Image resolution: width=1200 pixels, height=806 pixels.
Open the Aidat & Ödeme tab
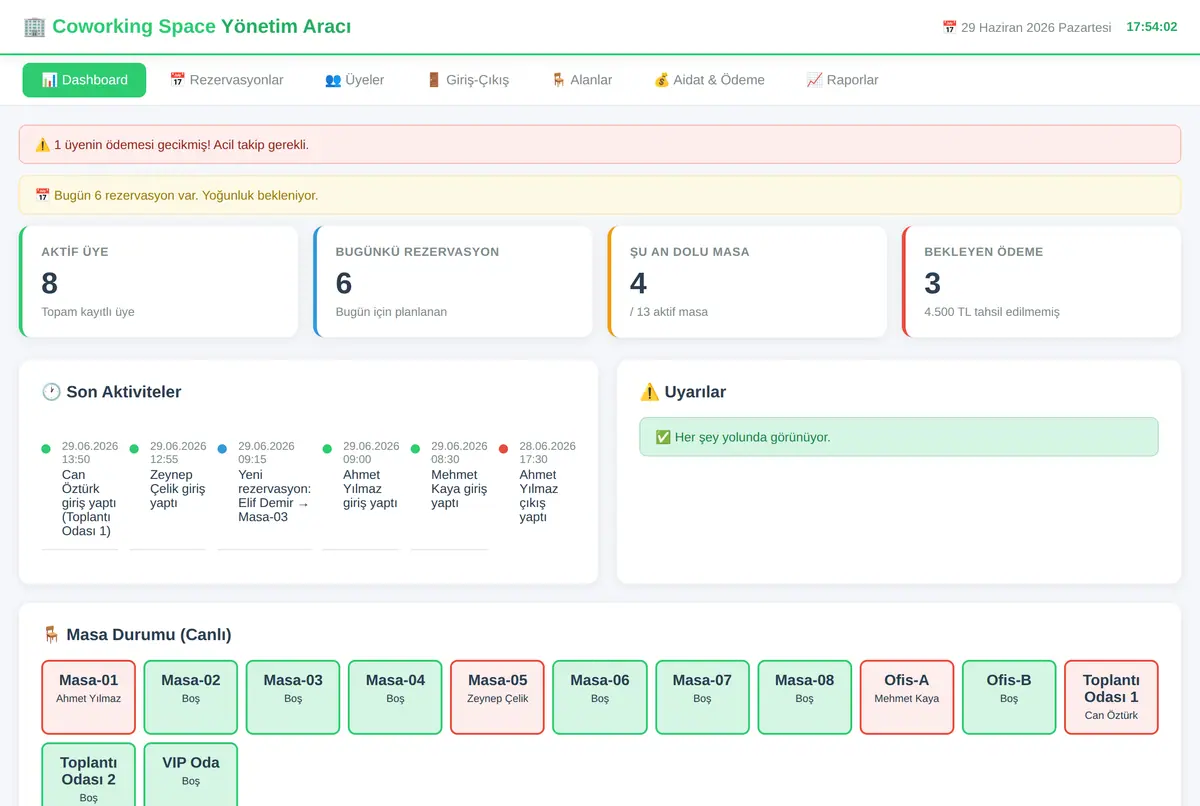coord(709,80)
